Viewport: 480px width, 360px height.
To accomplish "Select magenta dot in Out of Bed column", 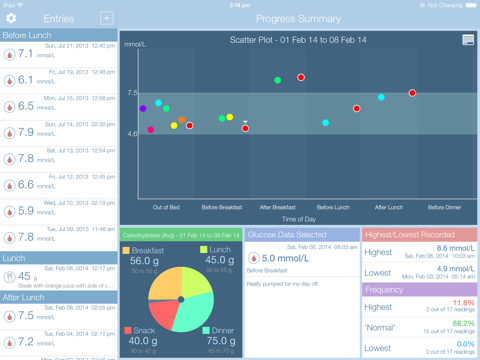I will pos(151,130).
